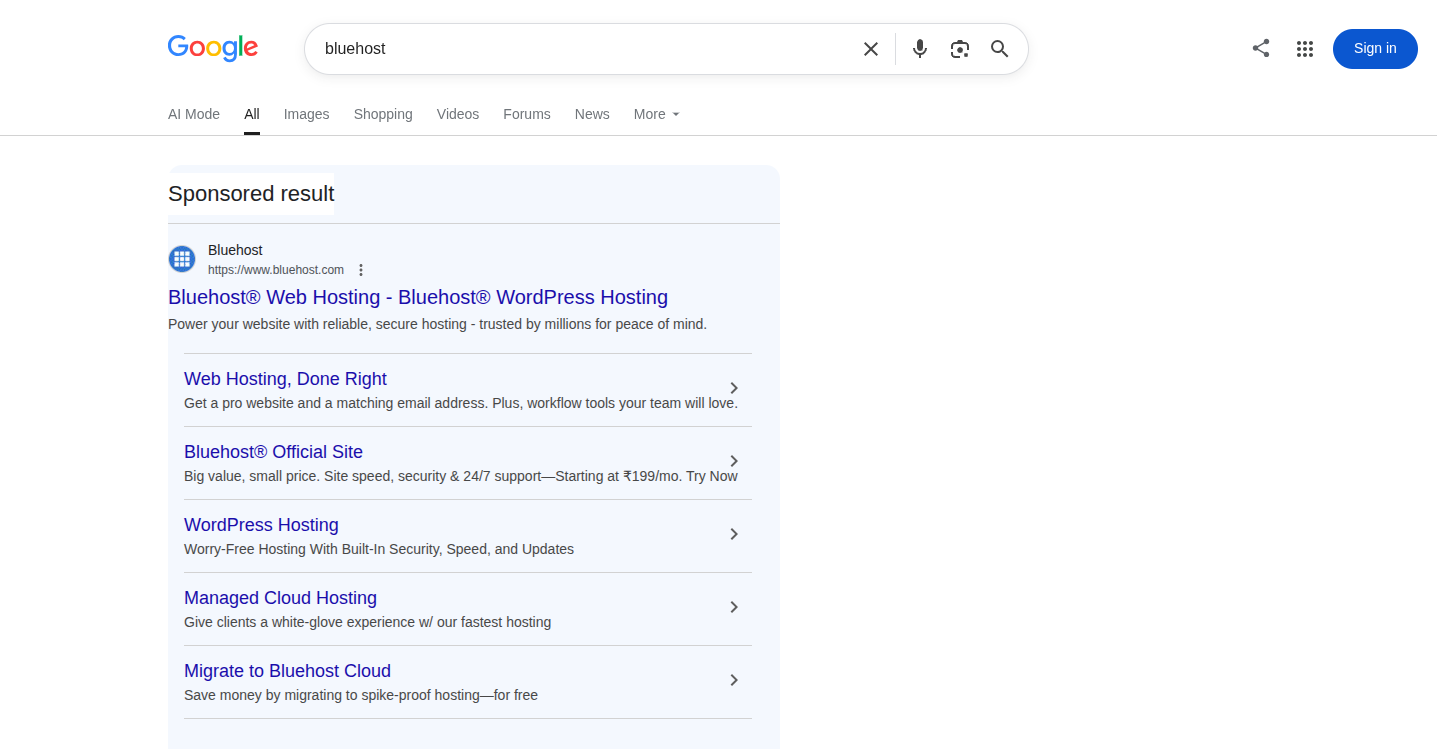This screenshot has height=749, width=1437.
Task: Click chevron beside Web Hosting, Done Right
Action: pyautogui.click(x=734, y=388)
